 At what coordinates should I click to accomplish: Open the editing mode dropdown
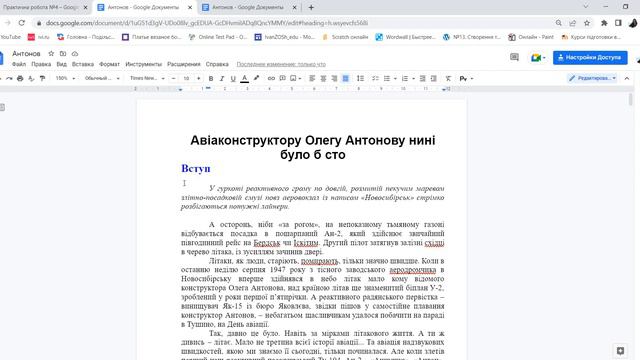coord(593,78)
